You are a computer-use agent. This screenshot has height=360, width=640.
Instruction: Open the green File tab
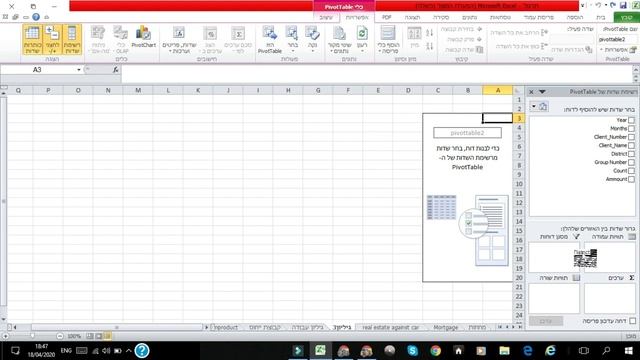626,17
